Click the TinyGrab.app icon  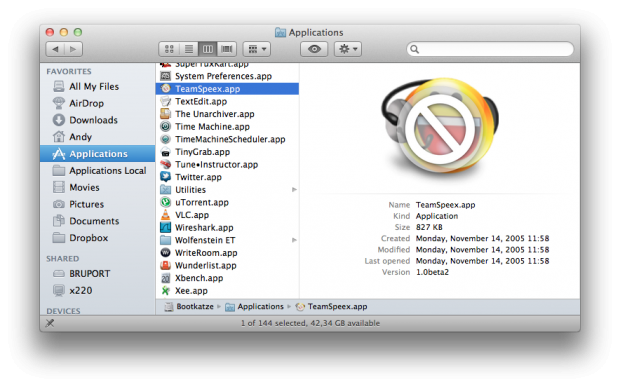point(165,152)
